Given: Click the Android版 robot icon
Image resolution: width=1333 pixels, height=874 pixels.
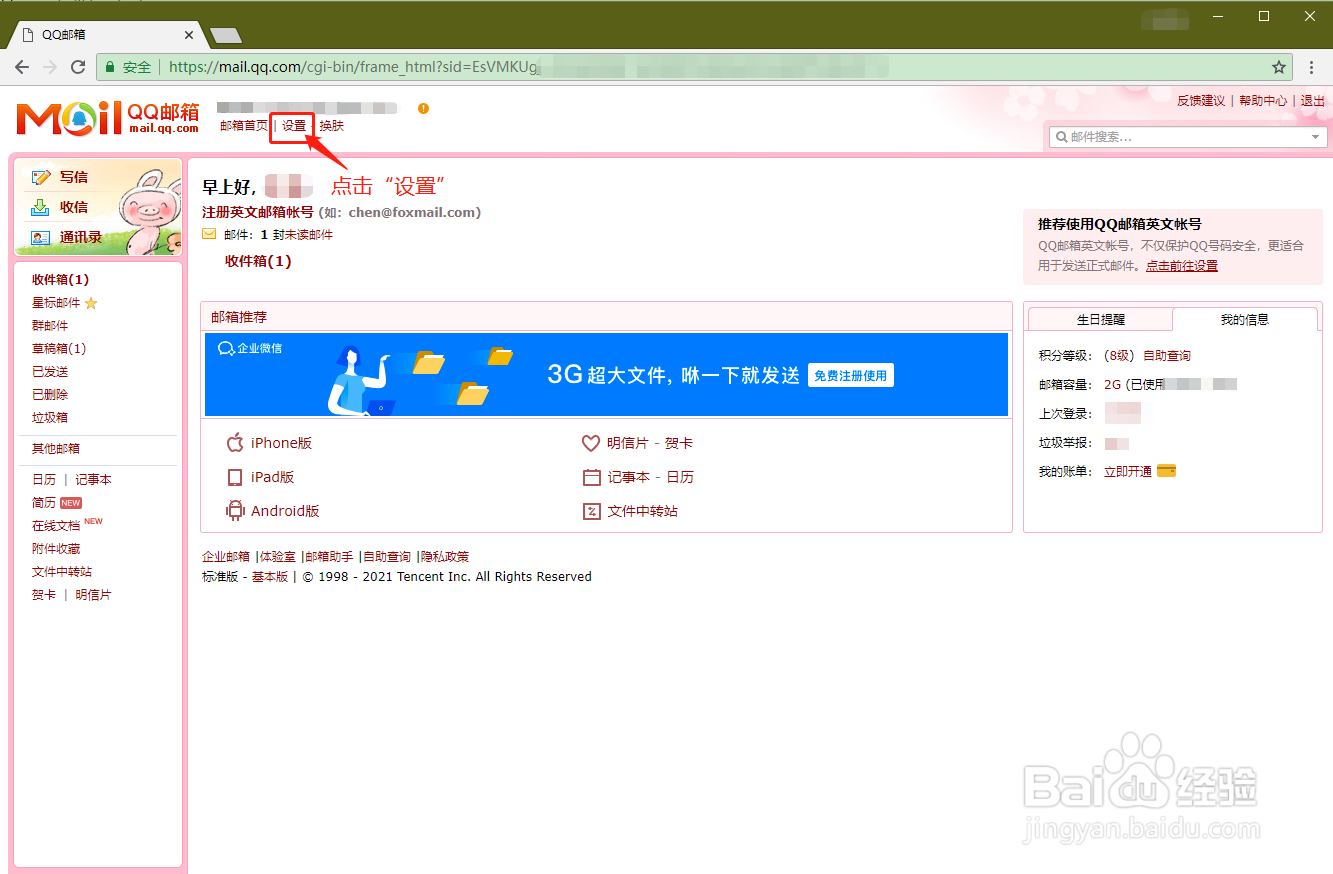Looking at the screenshot, I should pos(235,511).
